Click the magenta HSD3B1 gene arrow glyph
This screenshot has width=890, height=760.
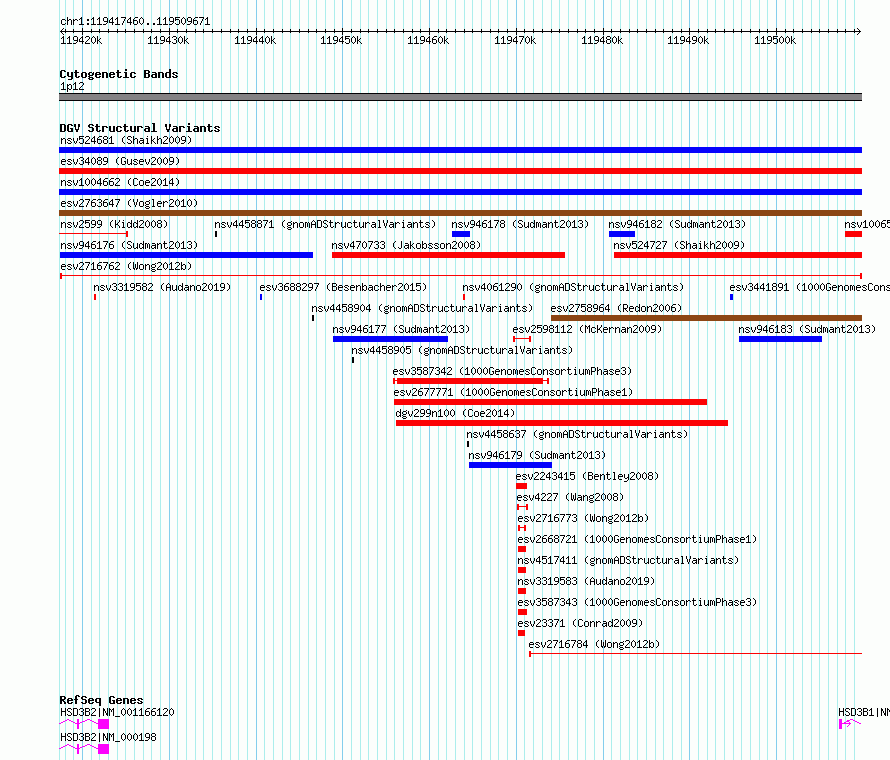[849, 724]
